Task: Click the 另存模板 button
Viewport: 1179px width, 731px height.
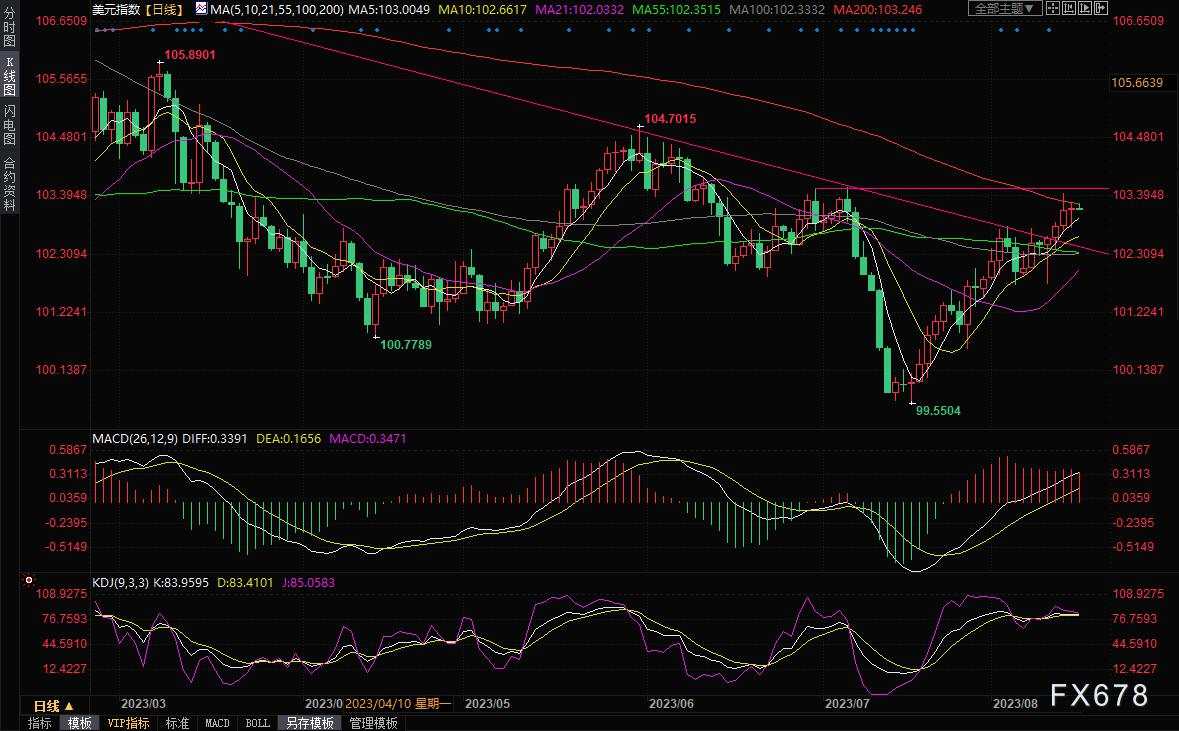Action: click(x=309, y=723)
